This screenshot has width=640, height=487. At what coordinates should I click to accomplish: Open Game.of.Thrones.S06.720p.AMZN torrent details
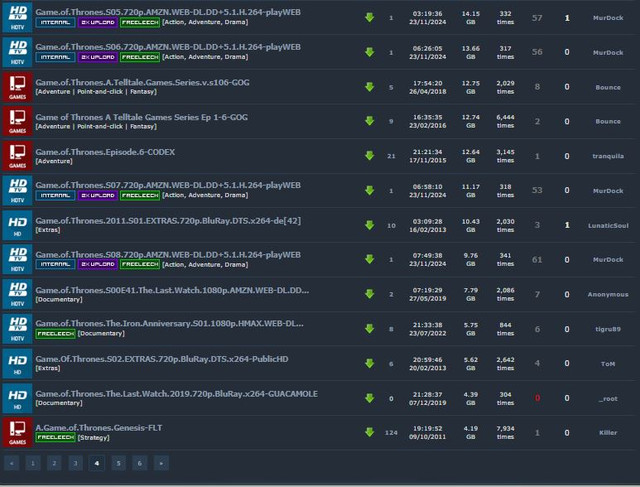tap(168, 47)
